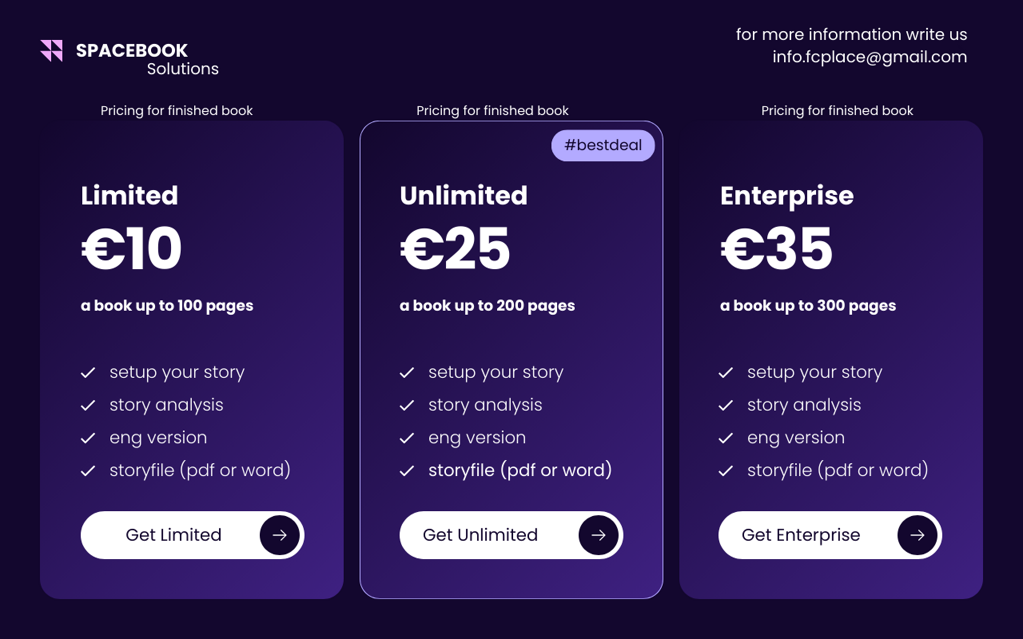Click the checkmark beside storyfile in Limited
The width and height of the screenshot is (1023, 639).
tap(87, 470)
